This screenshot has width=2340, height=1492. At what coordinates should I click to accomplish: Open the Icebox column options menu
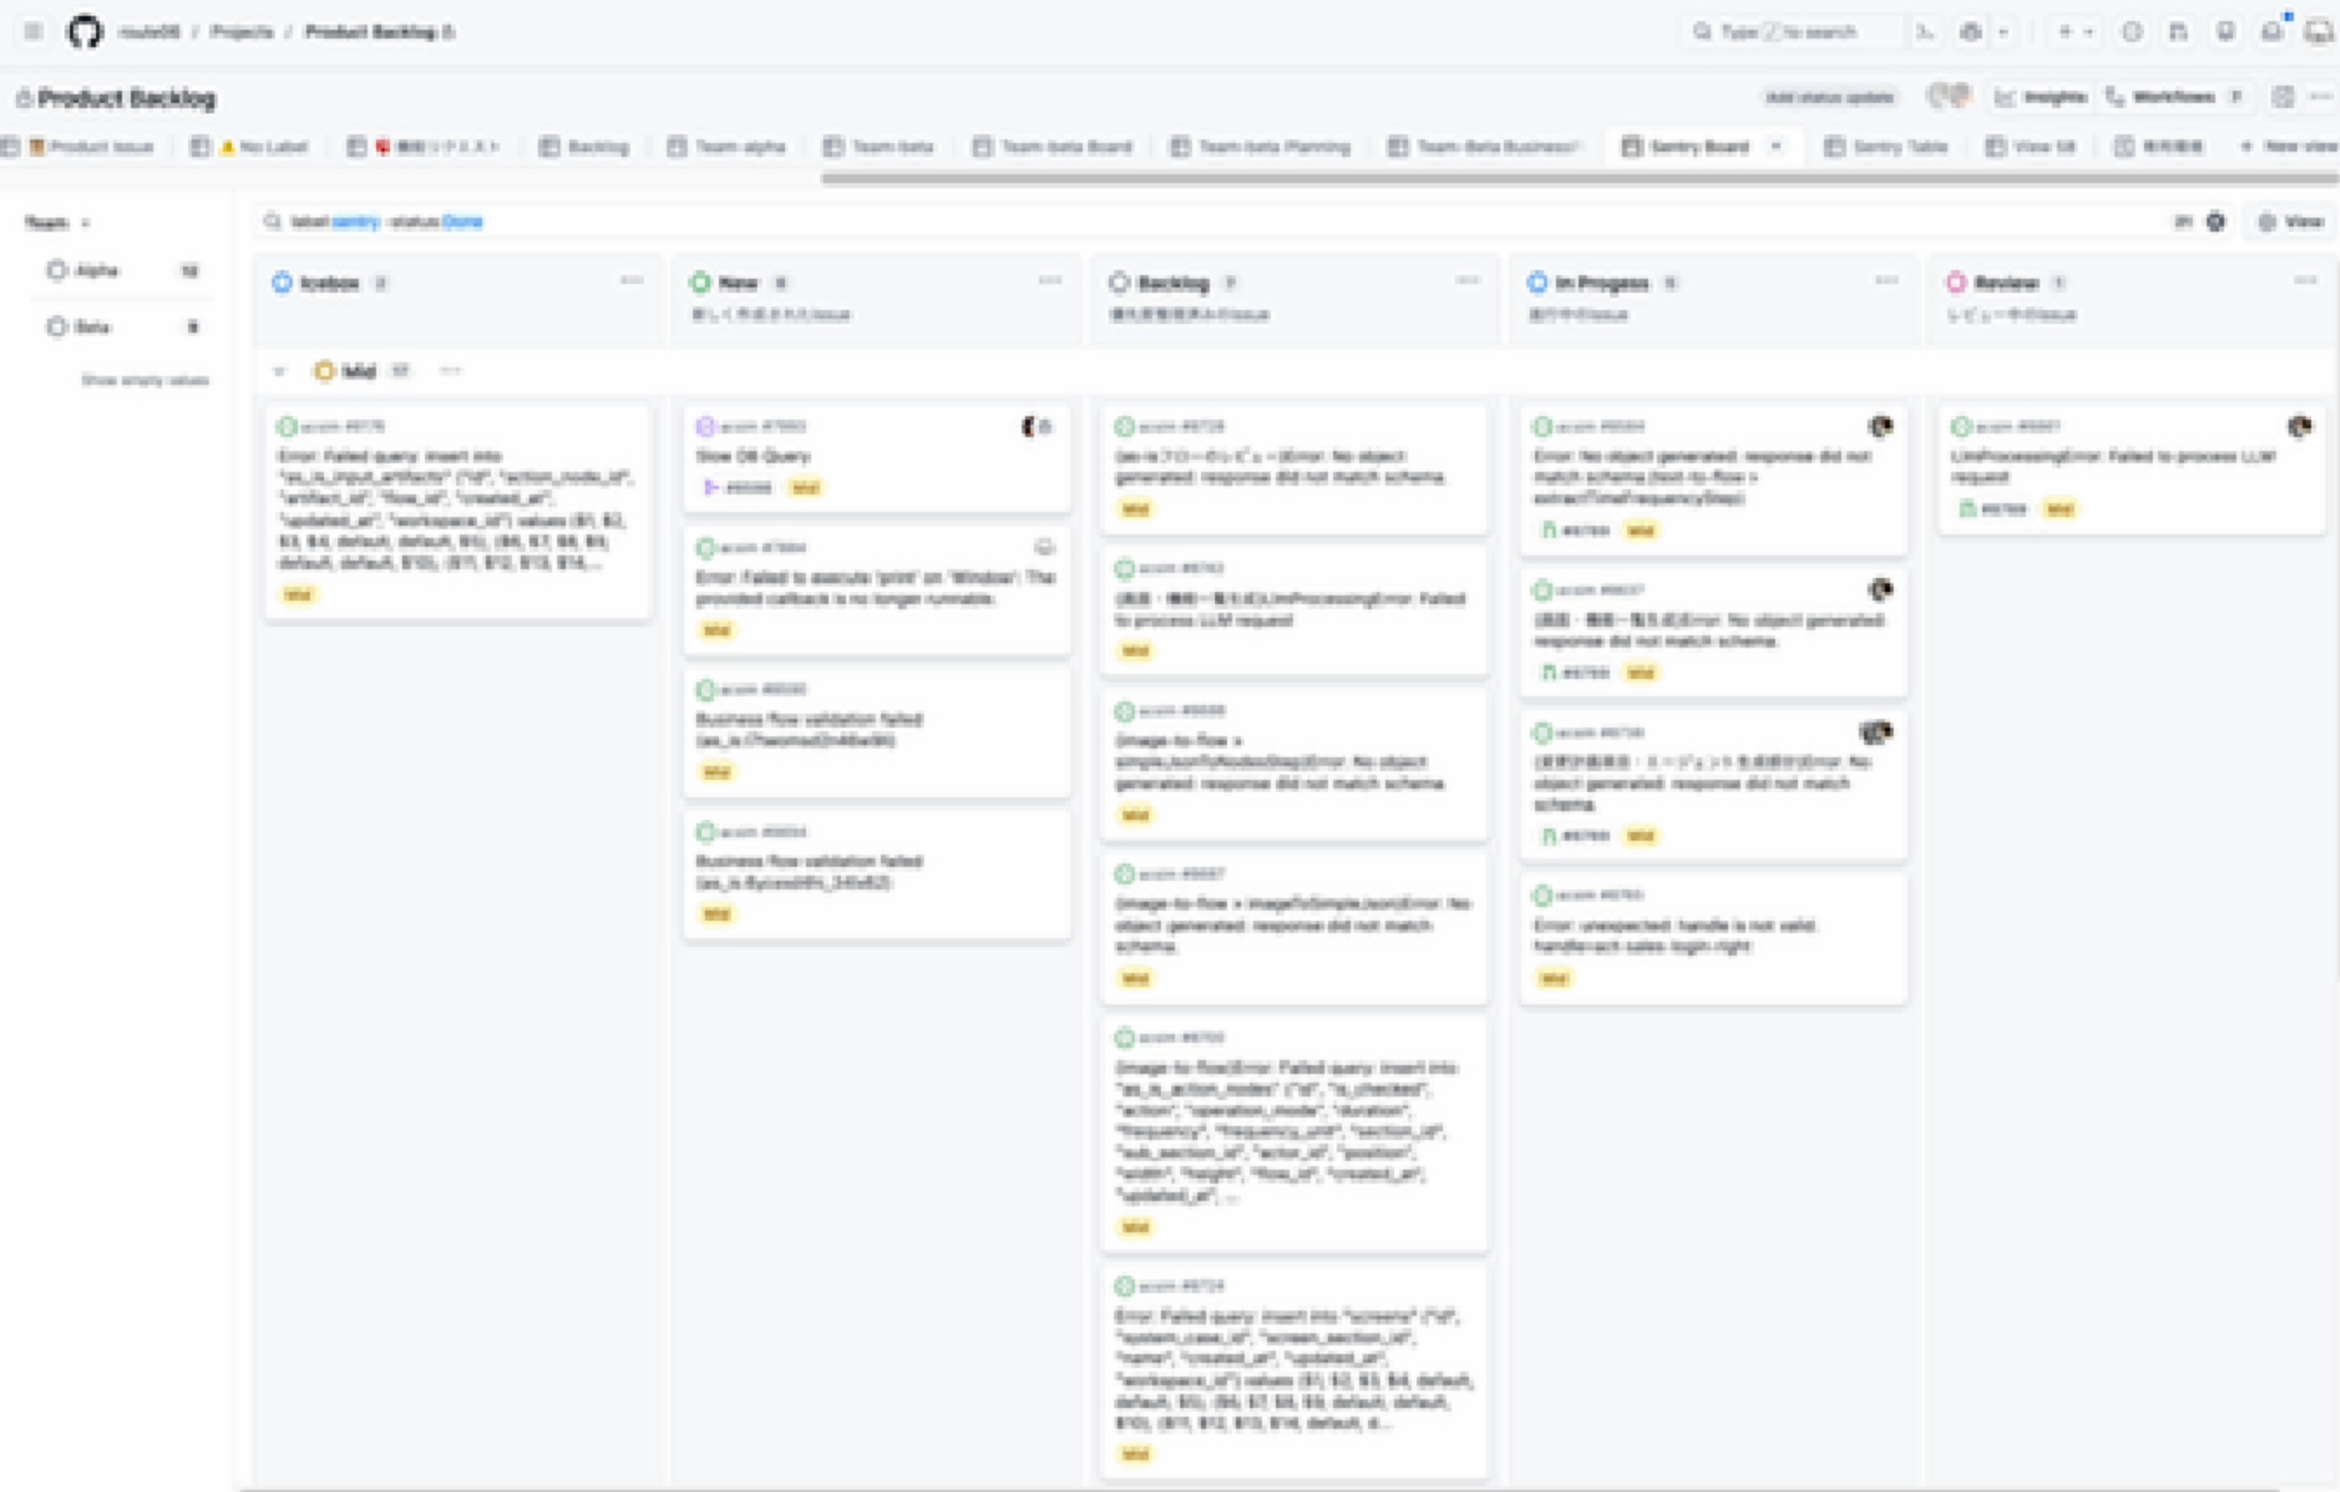(x=631, y=281)
